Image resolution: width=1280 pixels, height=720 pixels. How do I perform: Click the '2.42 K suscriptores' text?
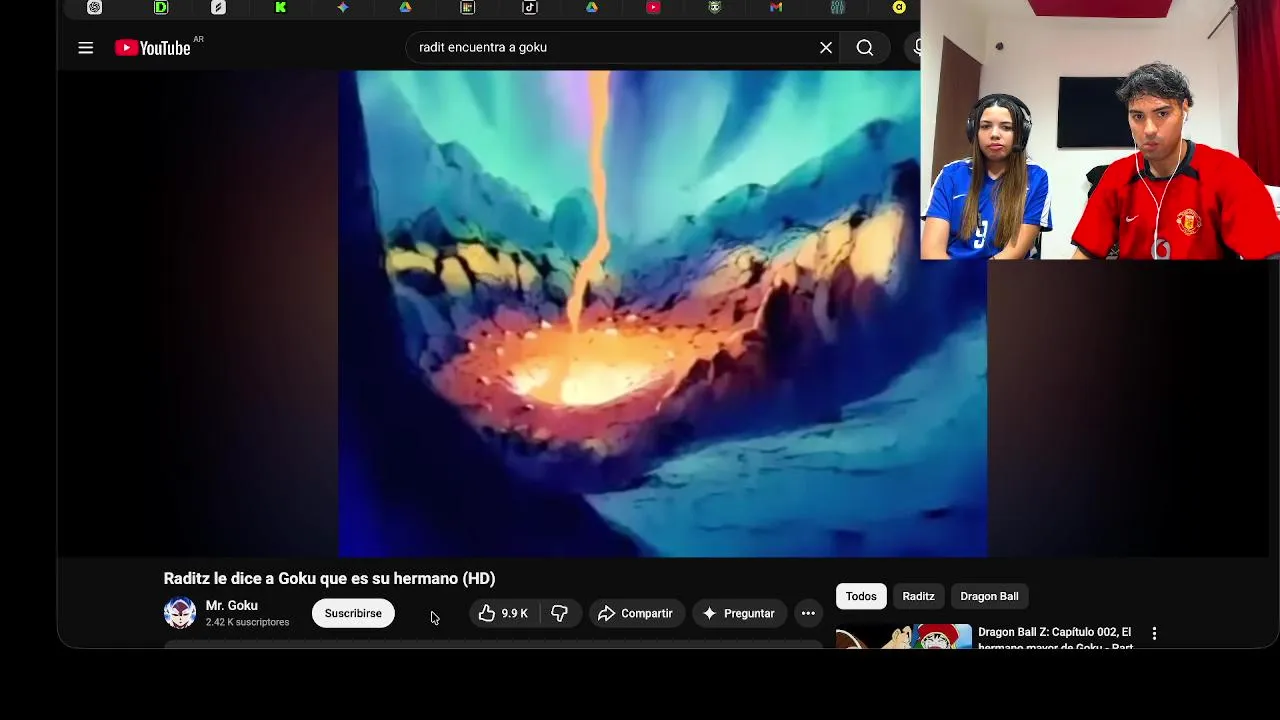247,622
